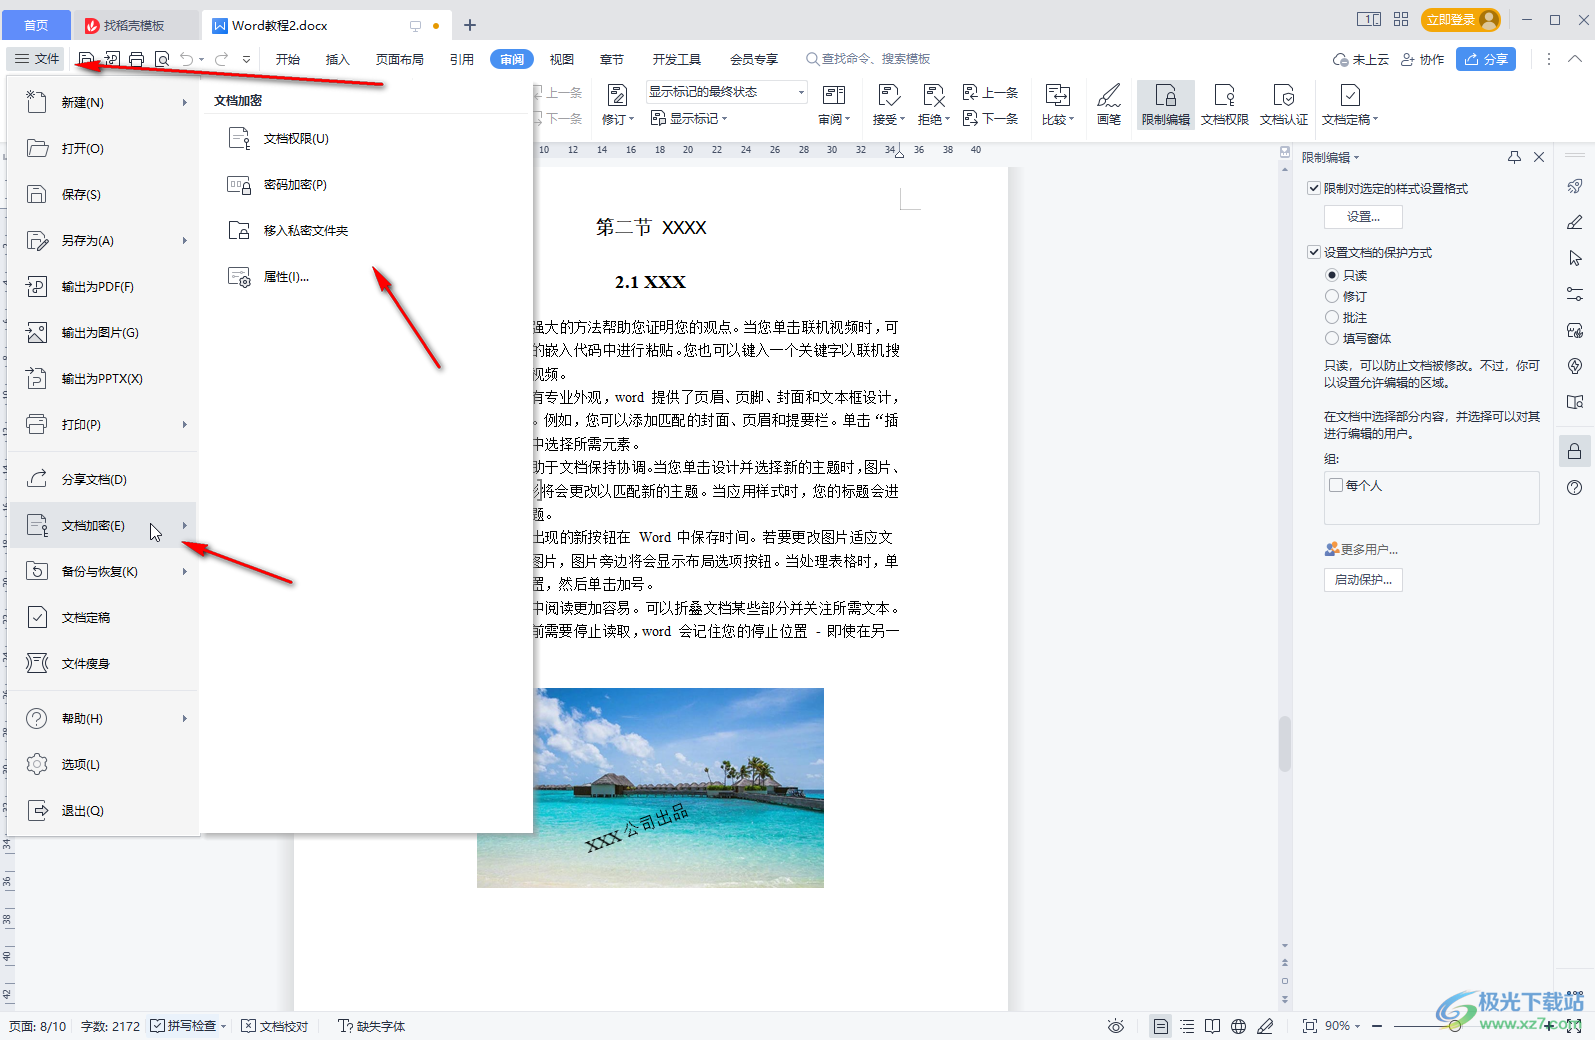
Task: Click the lock icon in right sidebar
Action: [x=1575, y=451]
